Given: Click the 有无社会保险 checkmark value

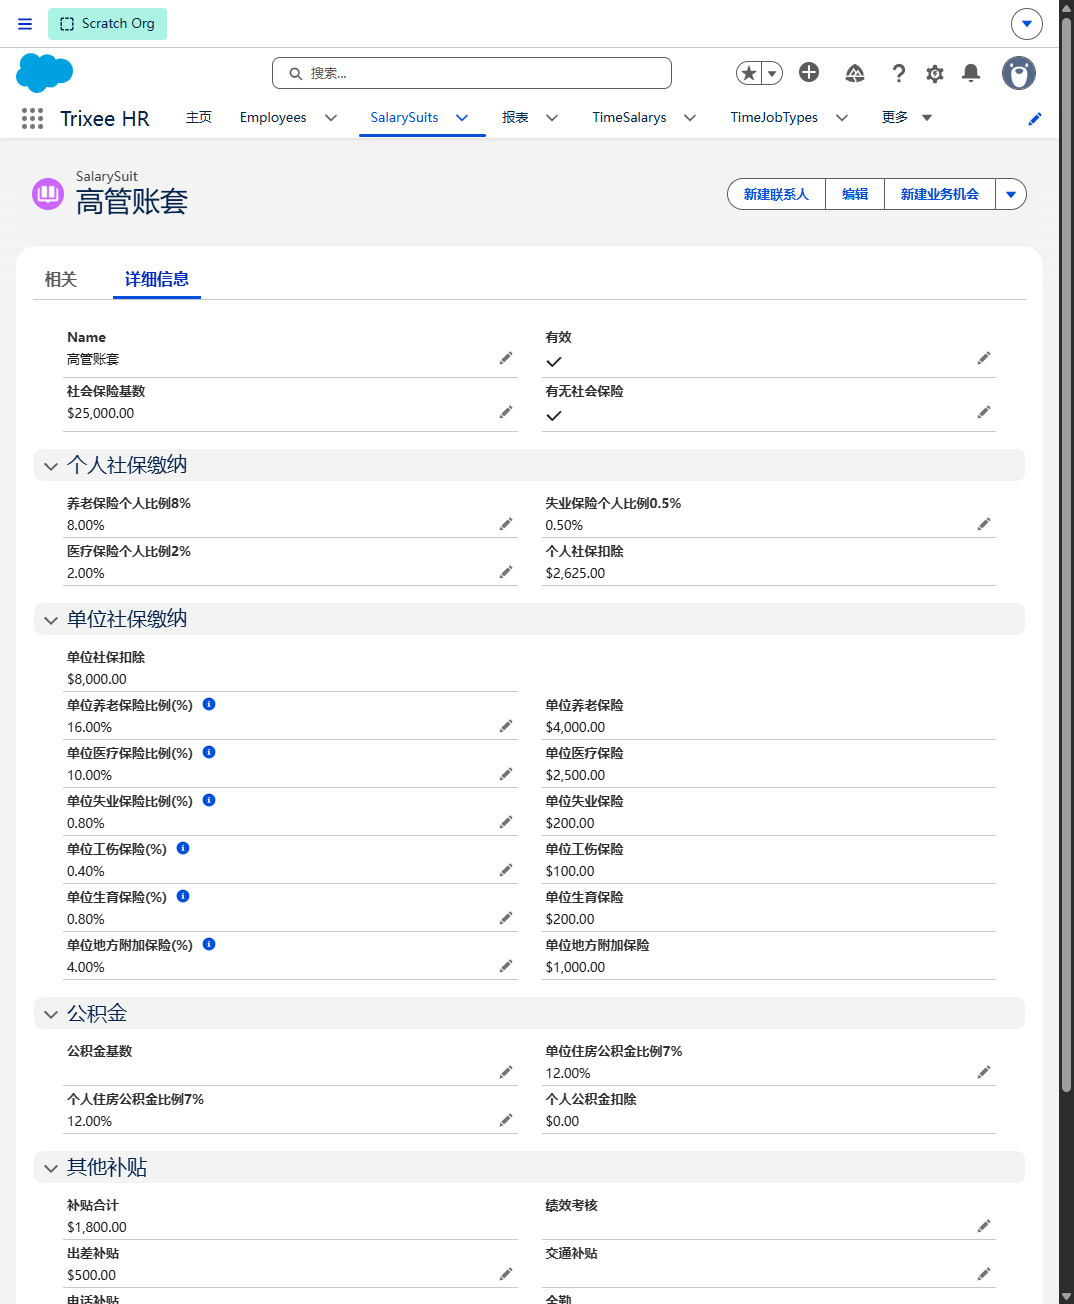Looking at the screenshot, I should 554,416.
